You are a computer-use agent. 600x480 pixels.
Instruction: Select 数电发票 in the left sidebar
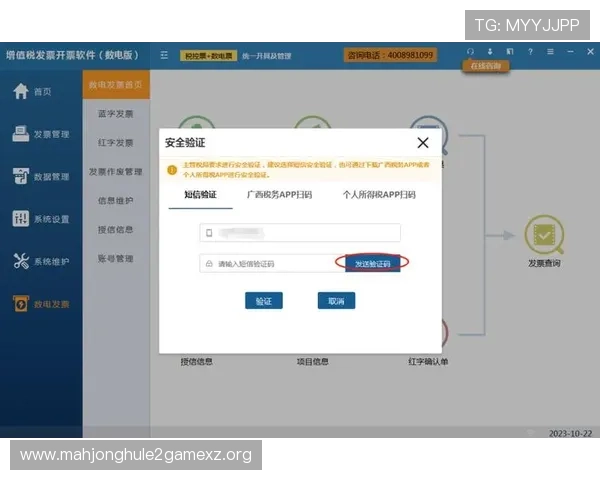tap(41, 304)
